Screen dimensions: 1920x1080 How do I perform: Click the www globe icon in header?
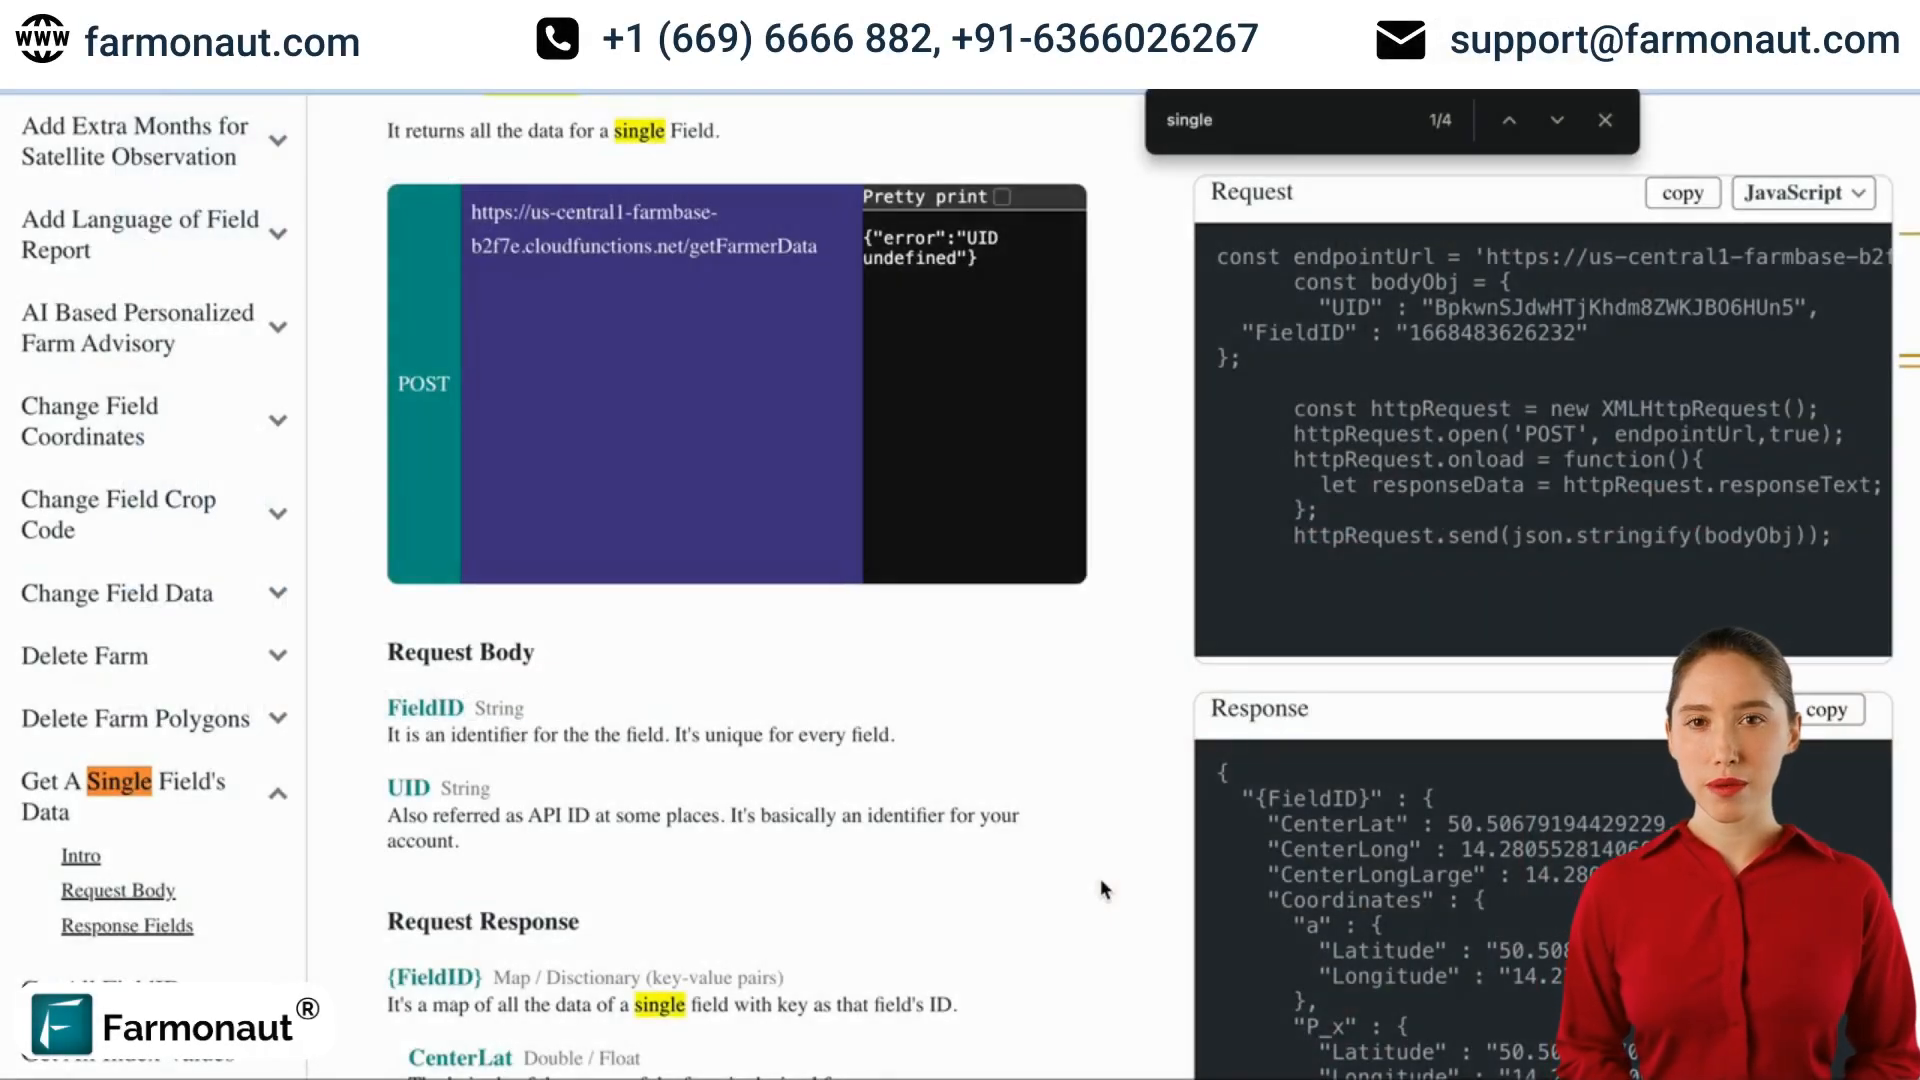(42, 39)
